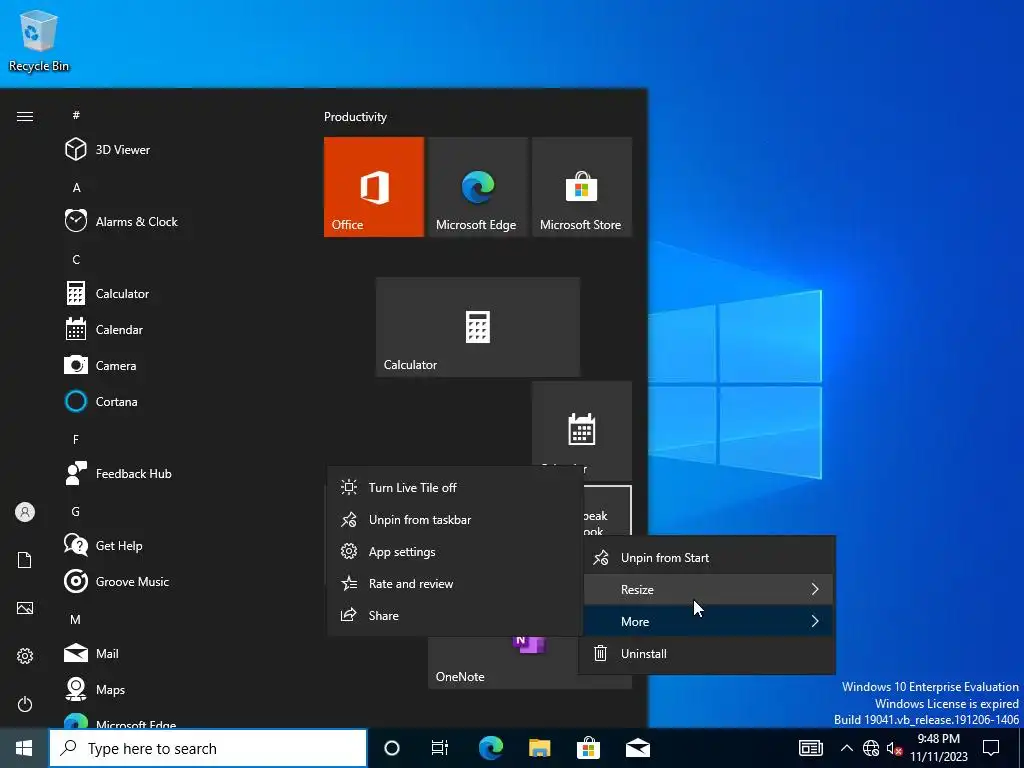Focus the Type here to search box
Screen dimensions: 1024x768
coord(208,748)
